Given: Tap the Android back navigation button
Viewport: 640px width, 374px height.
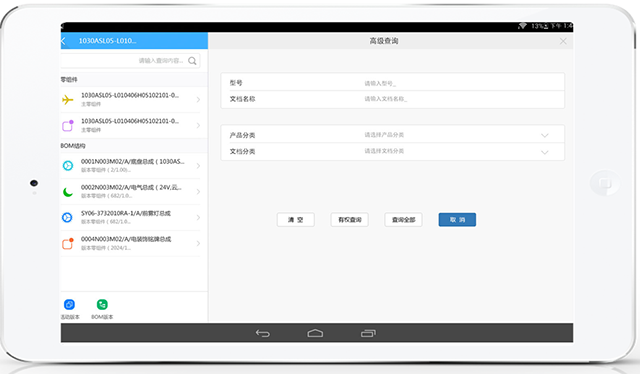Looking at the screenshot, I should click(x=262, y=334).
